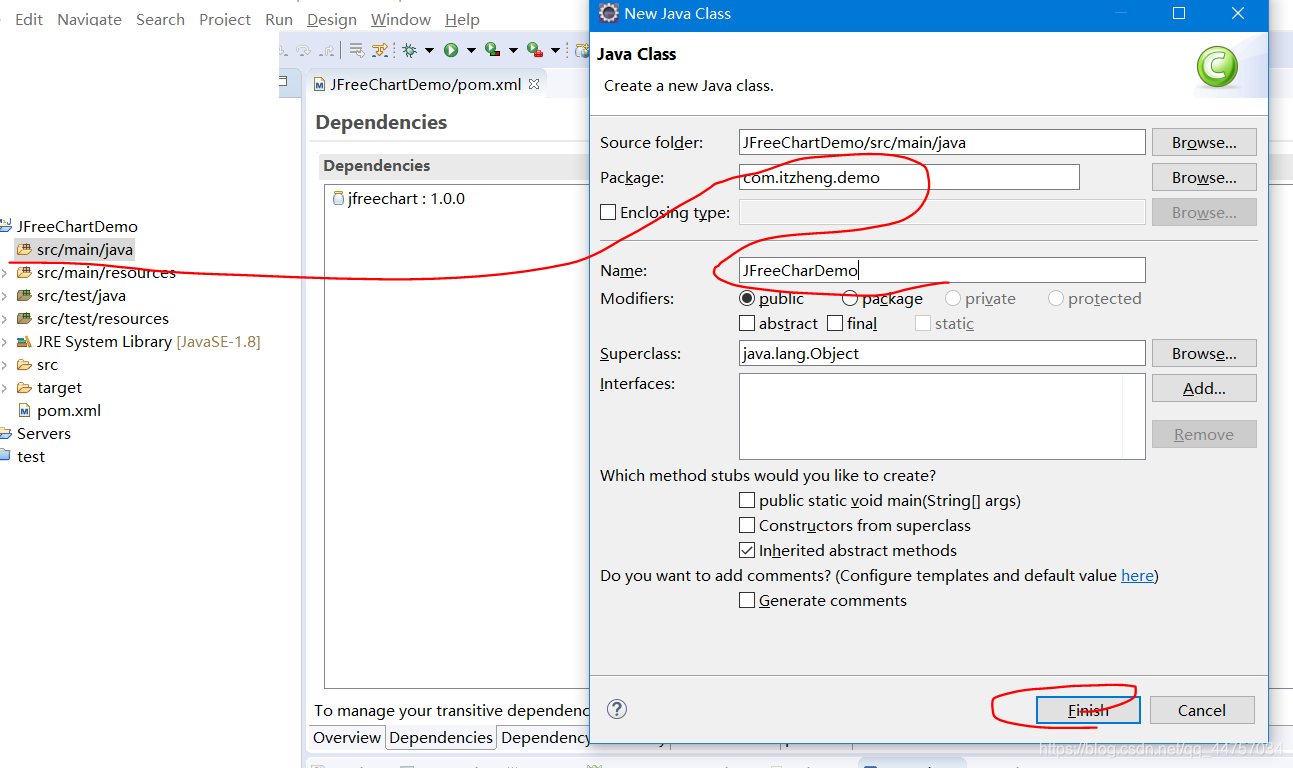
Task: Check Constructors from superclass option
Action: pyautogui.click(x=746, y=525)
